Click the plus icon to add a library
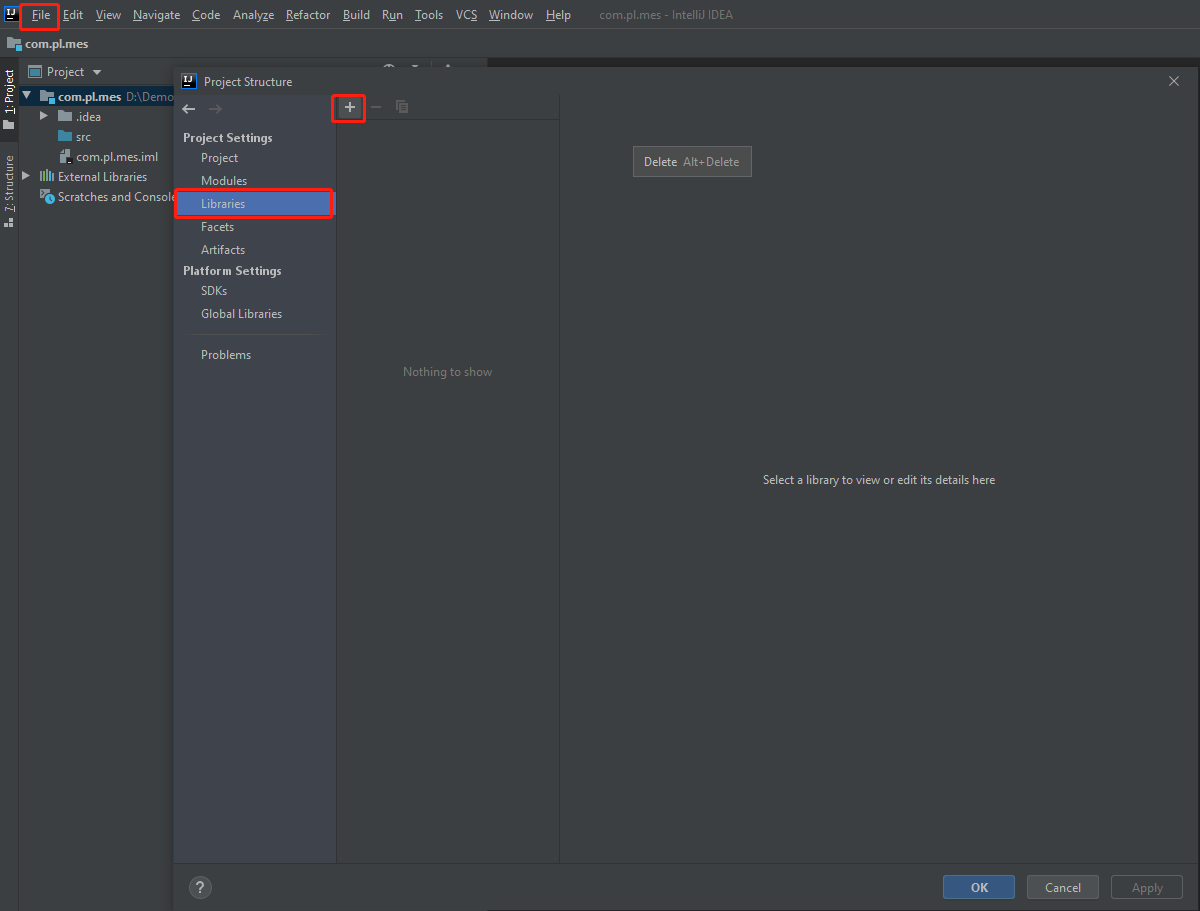This screenshot has width=1200, height=911. coord(349,107)
